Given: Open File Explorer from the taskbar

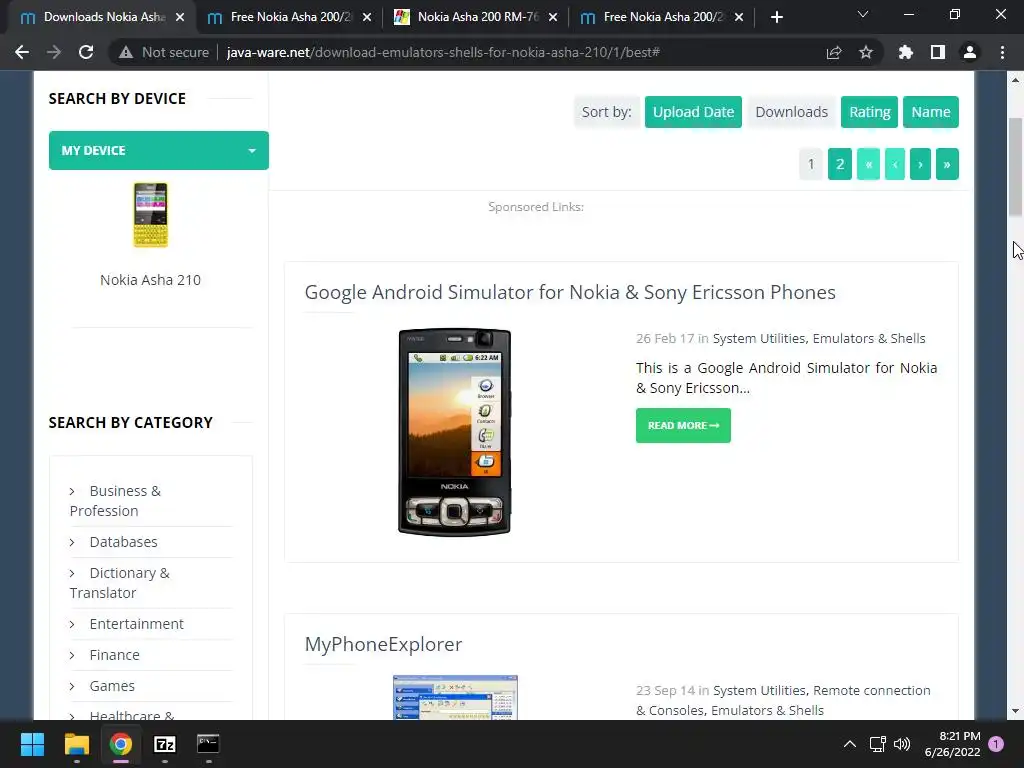Looking at the screenshot, I should pos(76,744).
